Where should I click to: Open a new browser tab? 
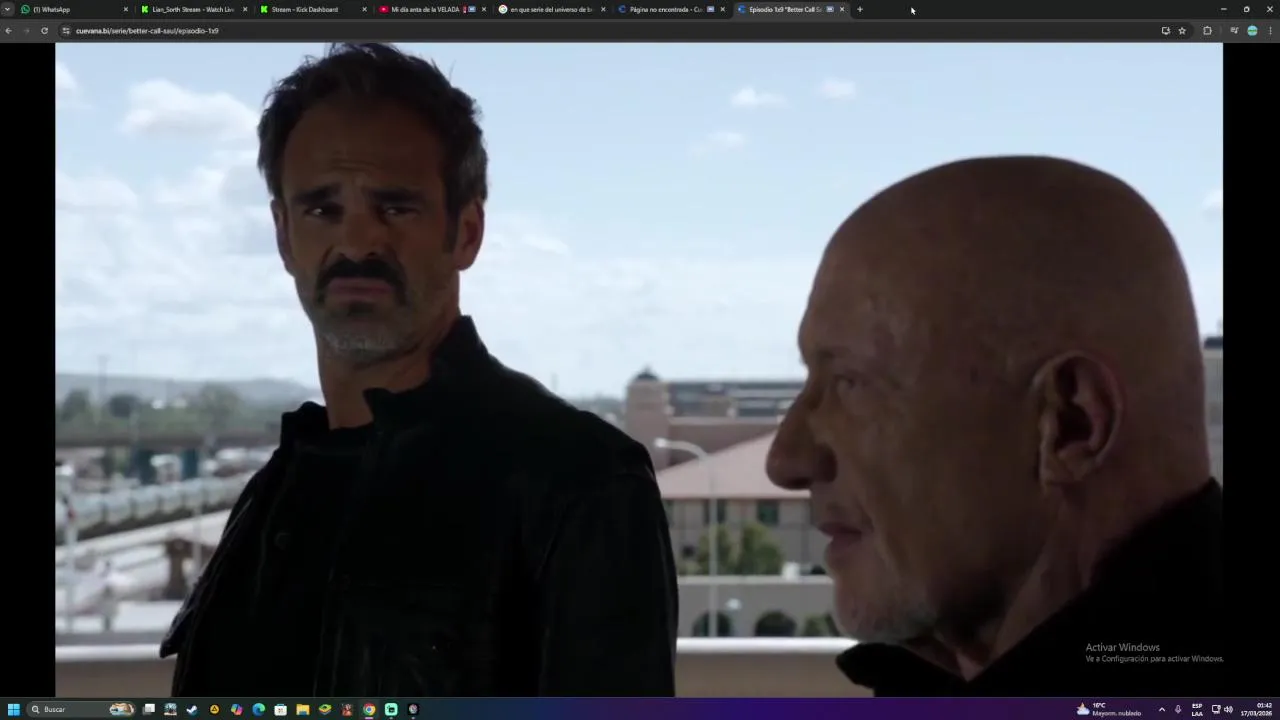point(860,9)
